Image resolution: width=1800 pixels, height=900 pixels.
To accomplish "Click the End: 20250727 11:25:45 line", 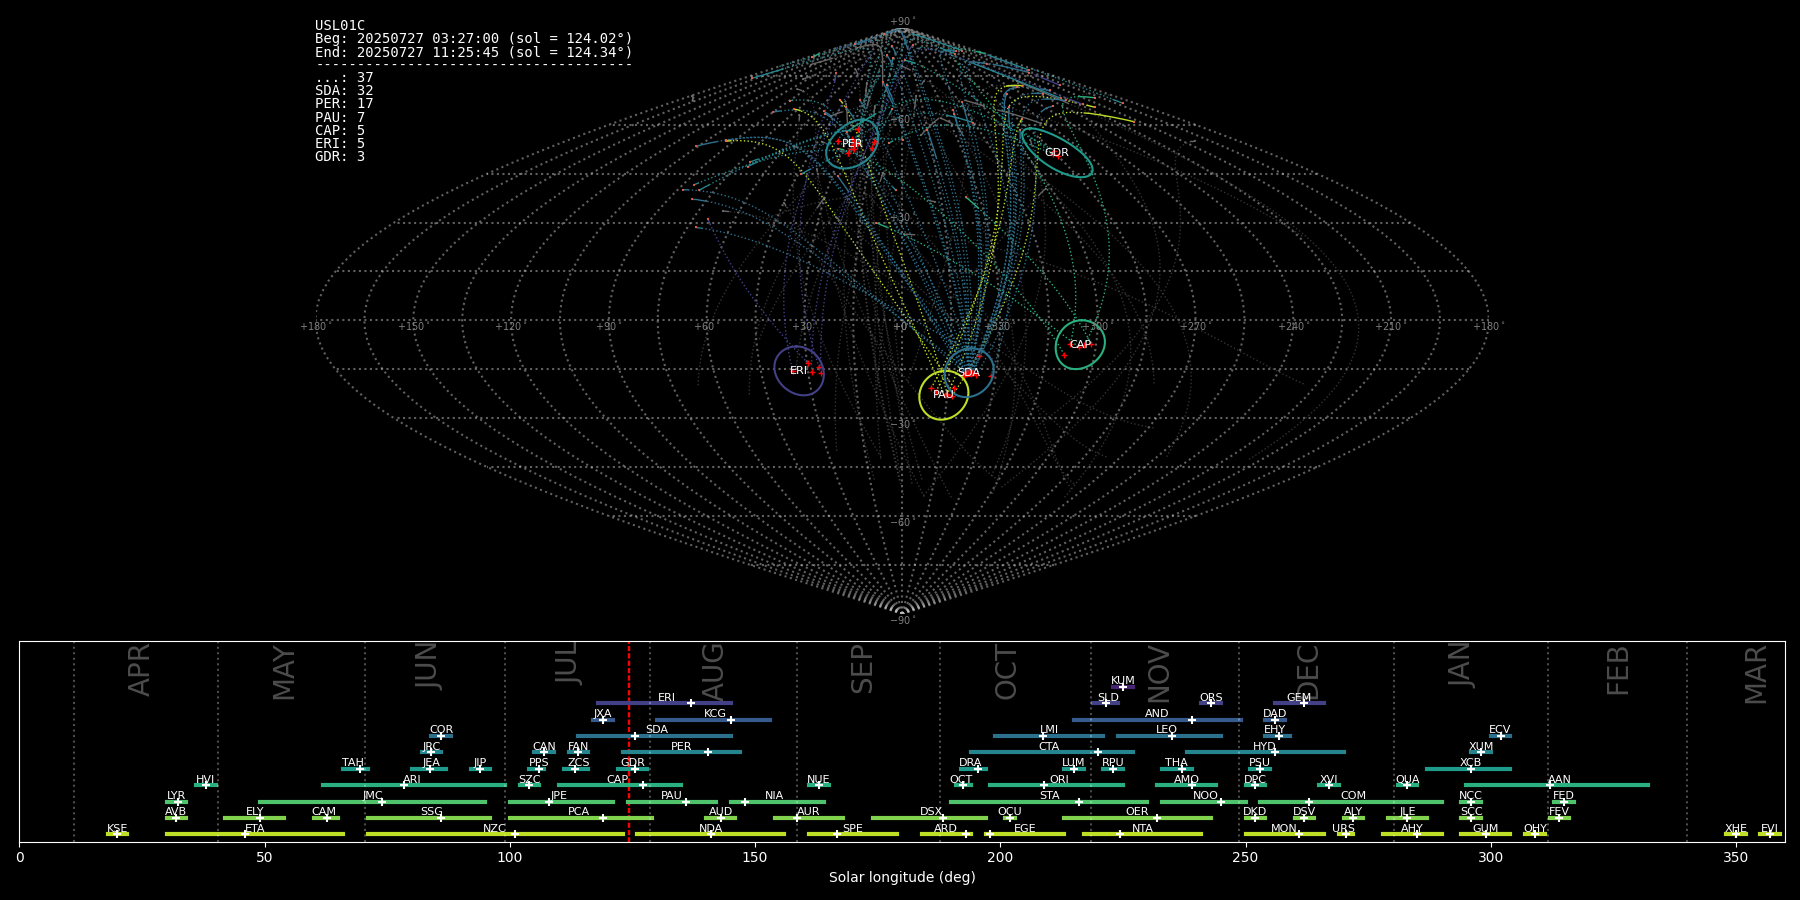I will coord(474,52).
